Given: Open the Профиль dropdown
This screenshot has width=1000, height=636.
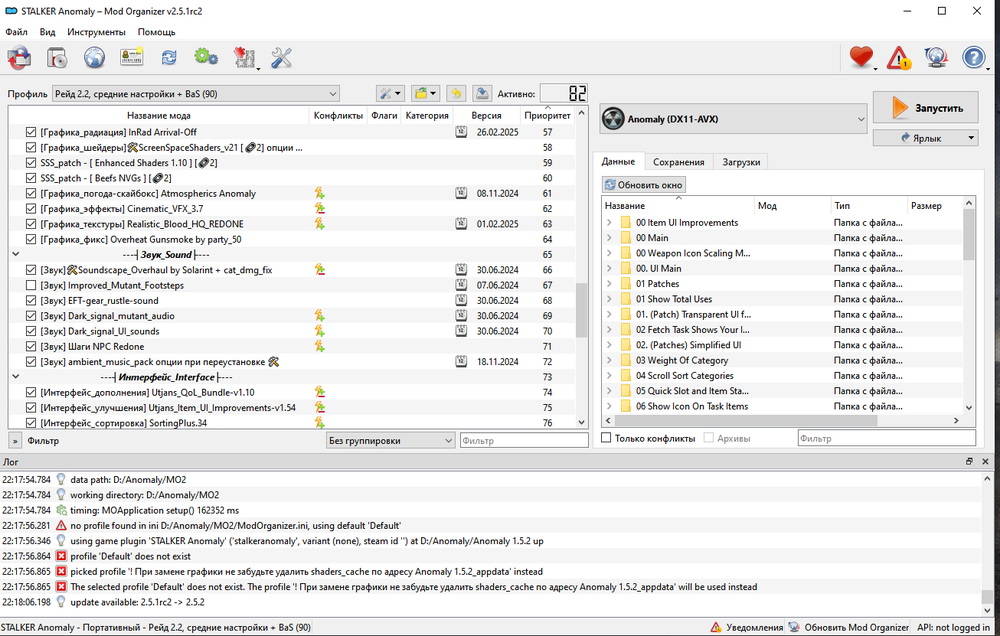Looking at the screenshot, I should point(195,93).
